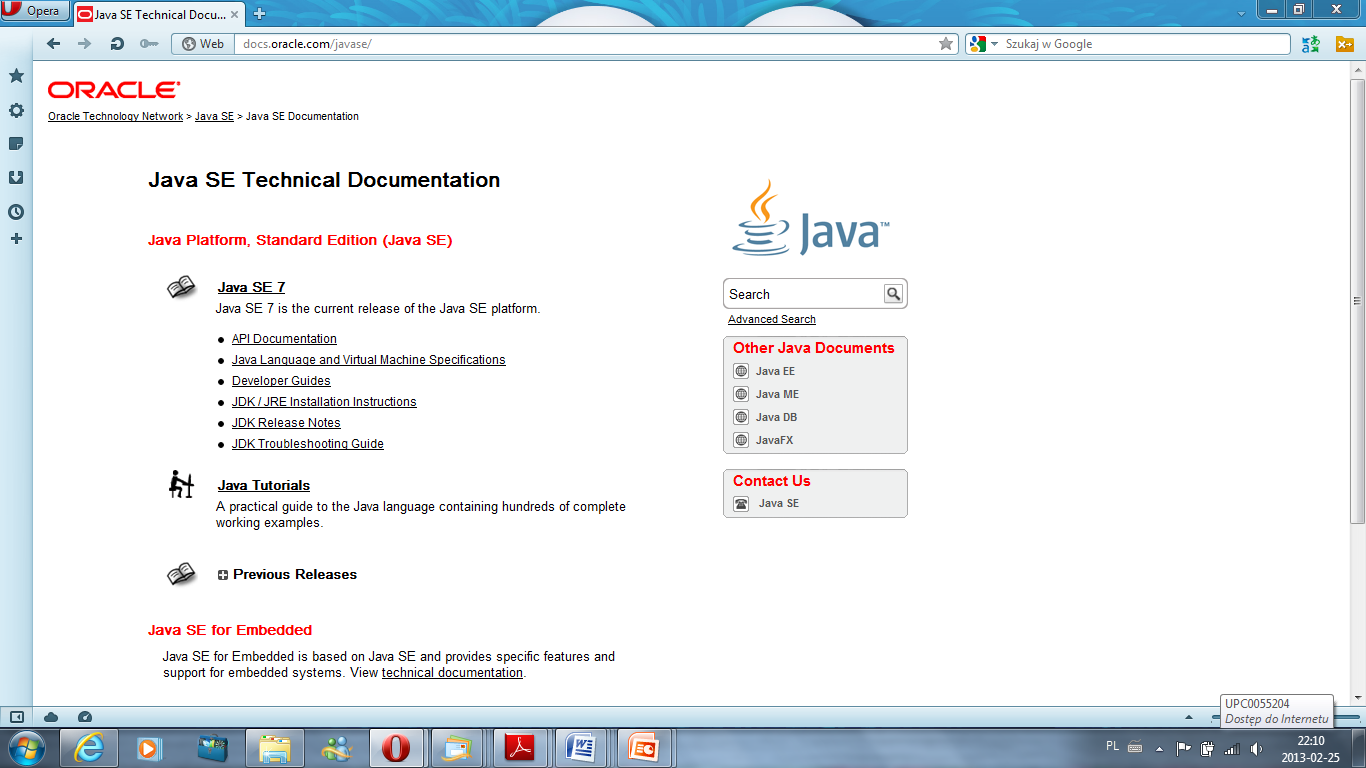Switch to the Opera taskbar button
Viewport: 1366px width, 768px height.
tap(398, 747)
